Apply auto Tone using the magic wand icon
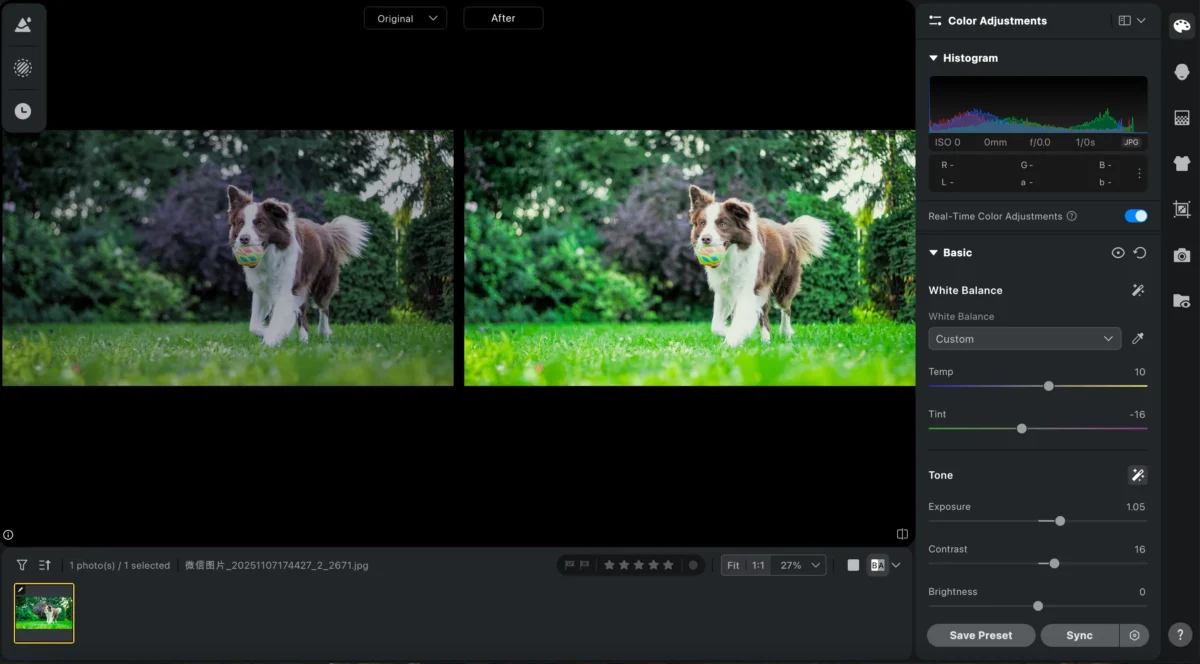 click(x=1137, y=475)
